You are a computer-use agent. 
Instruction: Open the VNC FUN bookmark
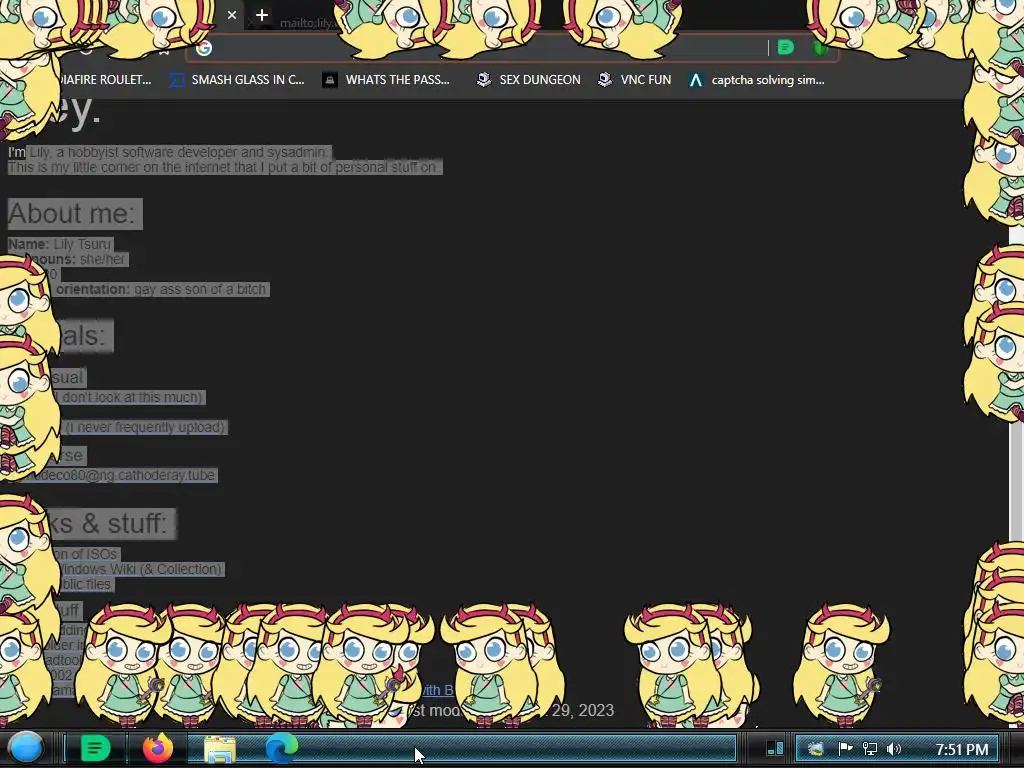pyautogui.click(x=634, y=80)
